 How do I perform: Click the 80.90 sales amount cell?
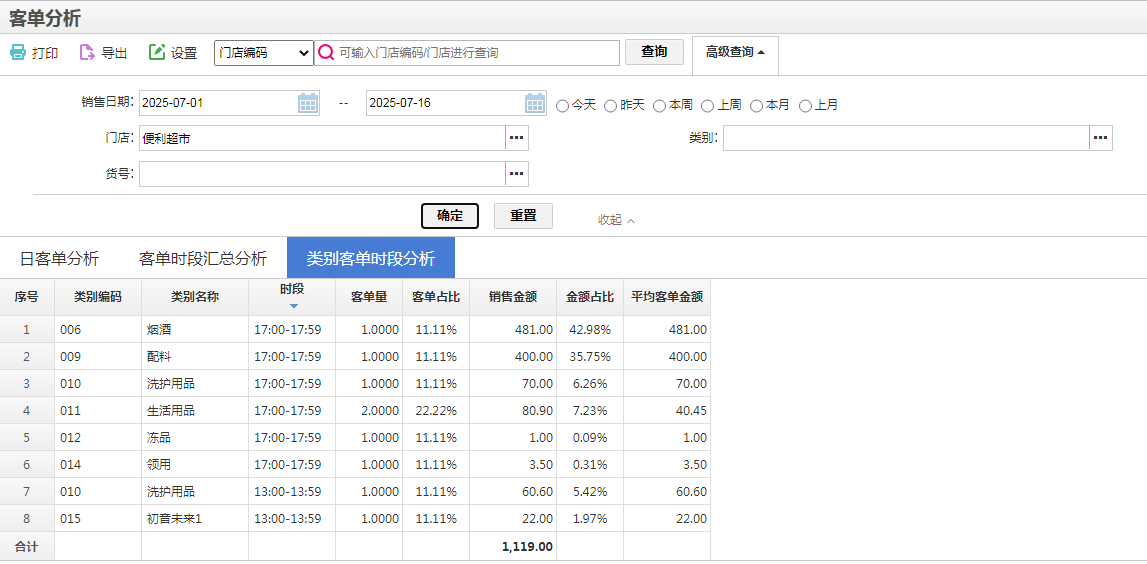514,411
